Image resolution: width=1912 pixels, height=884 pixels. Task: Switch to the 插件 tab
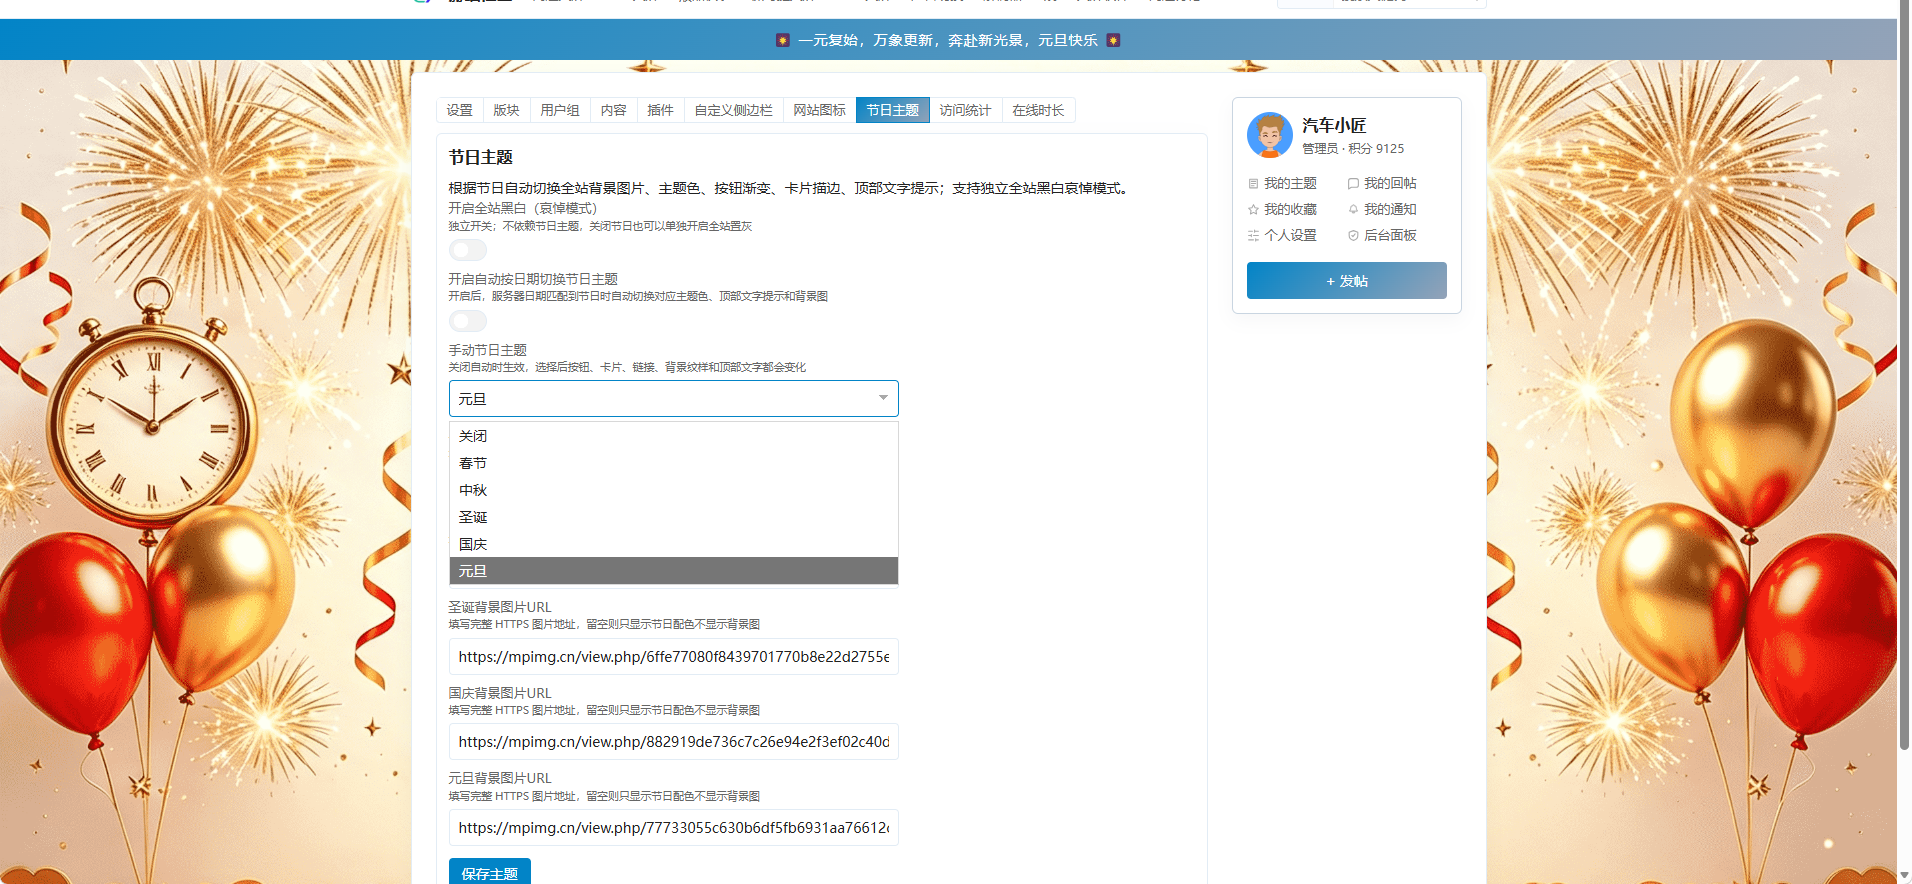pos(661,110)
